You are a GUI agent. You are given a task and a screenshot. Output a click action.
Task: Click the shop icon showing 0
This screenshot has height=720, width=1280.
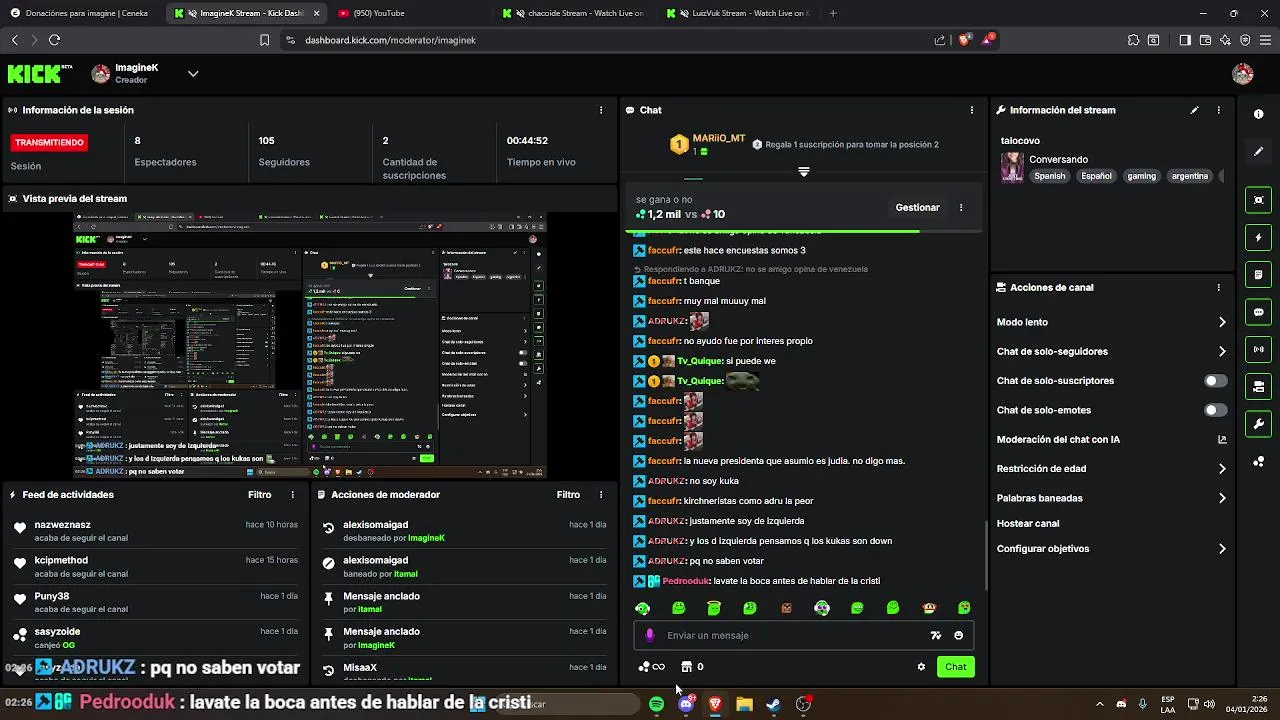click(x=692, y=667)
